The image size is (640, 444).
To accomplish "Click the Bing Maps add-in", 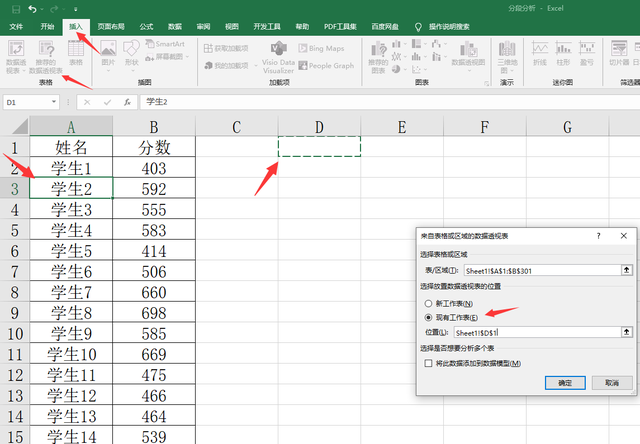I will [x=321, y=49].
